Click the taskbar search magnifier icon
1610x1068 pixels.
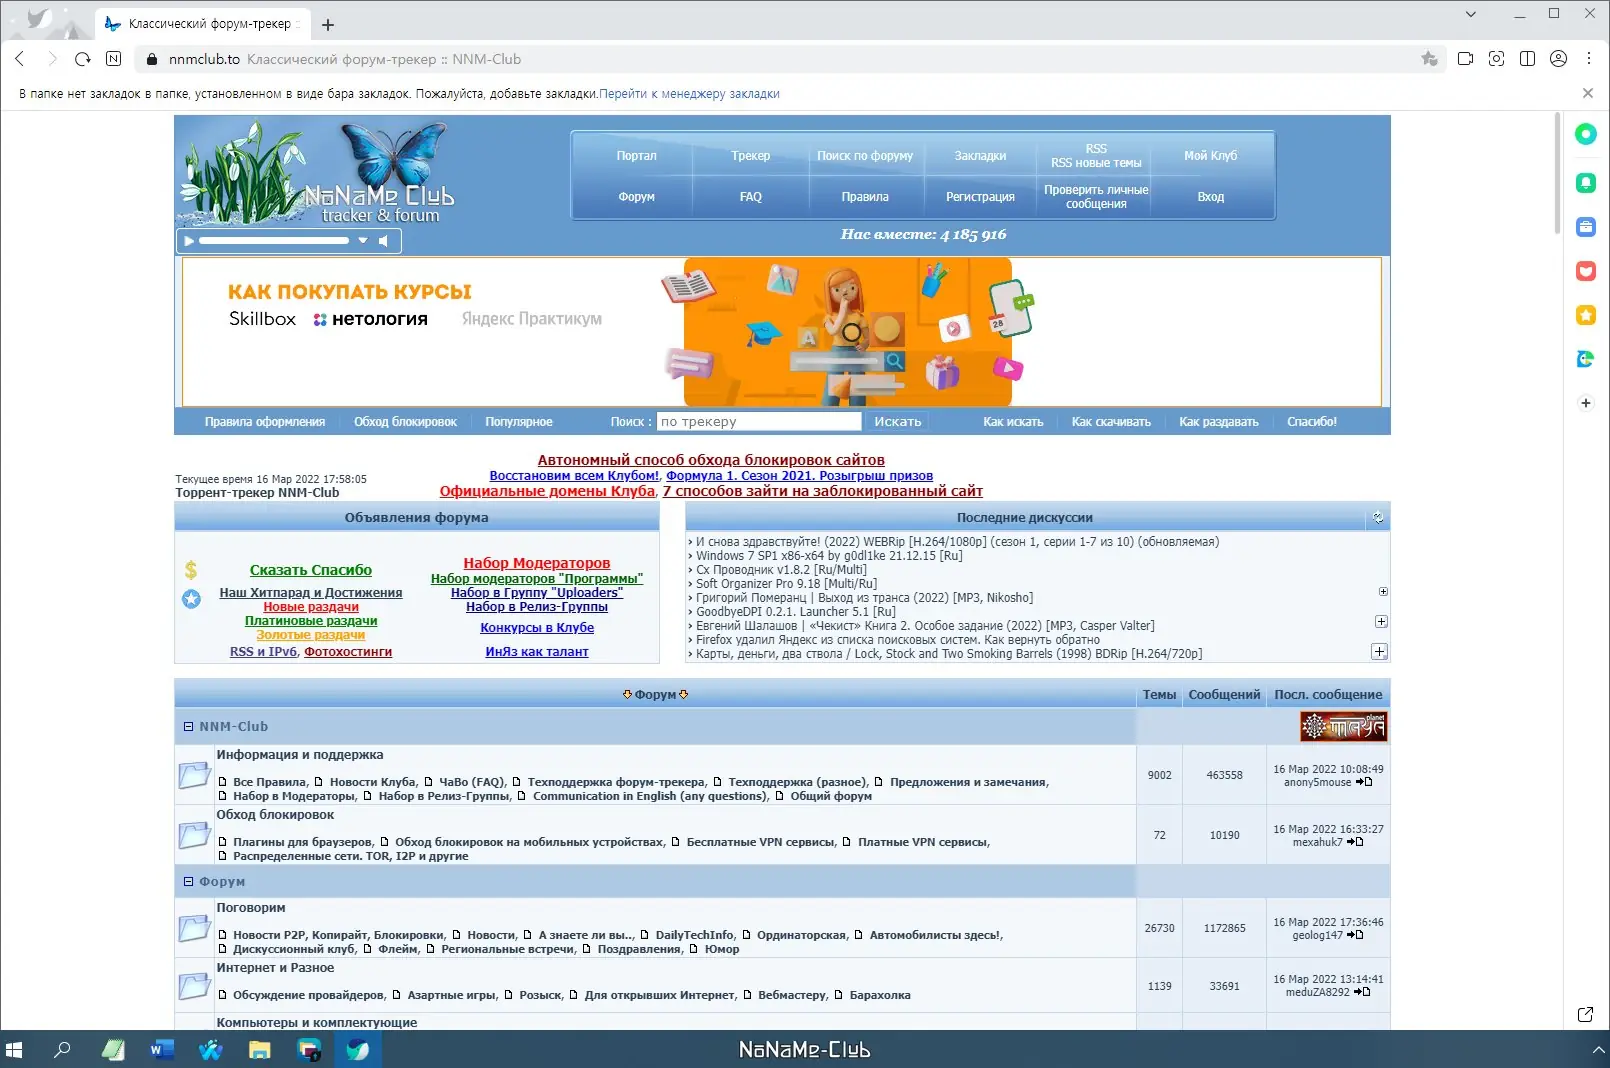tap(62, 1050)
